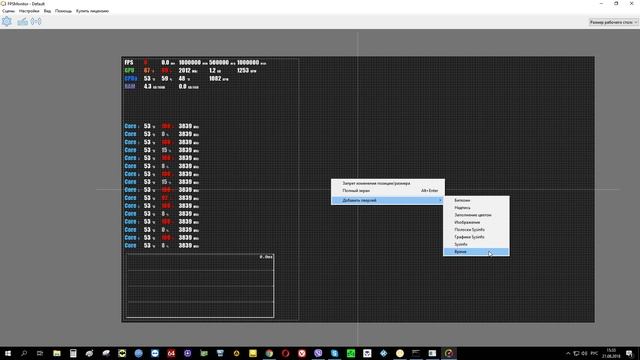
Task: Open File Explorer from taskbar
Action: click(x=57, y=353)
